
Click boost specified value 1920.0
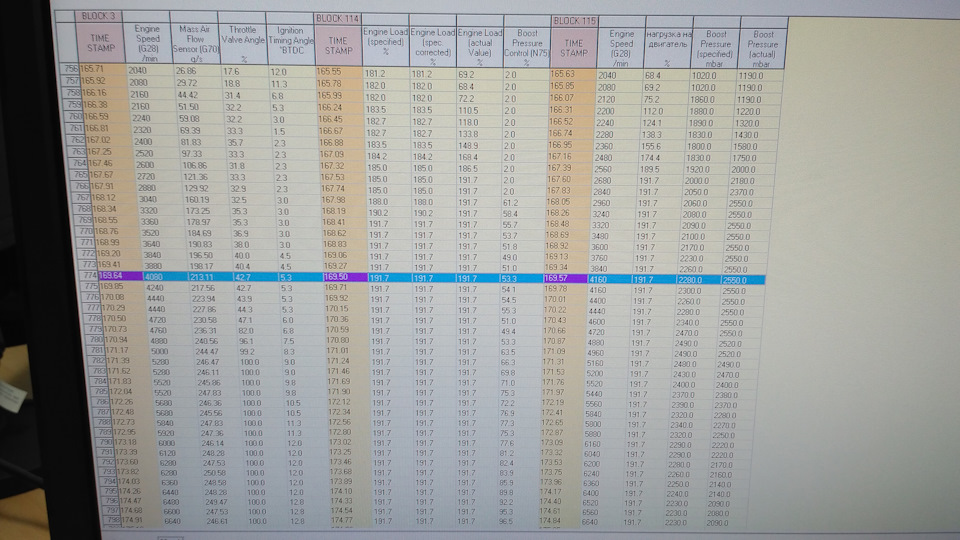(x=700, y=169)
